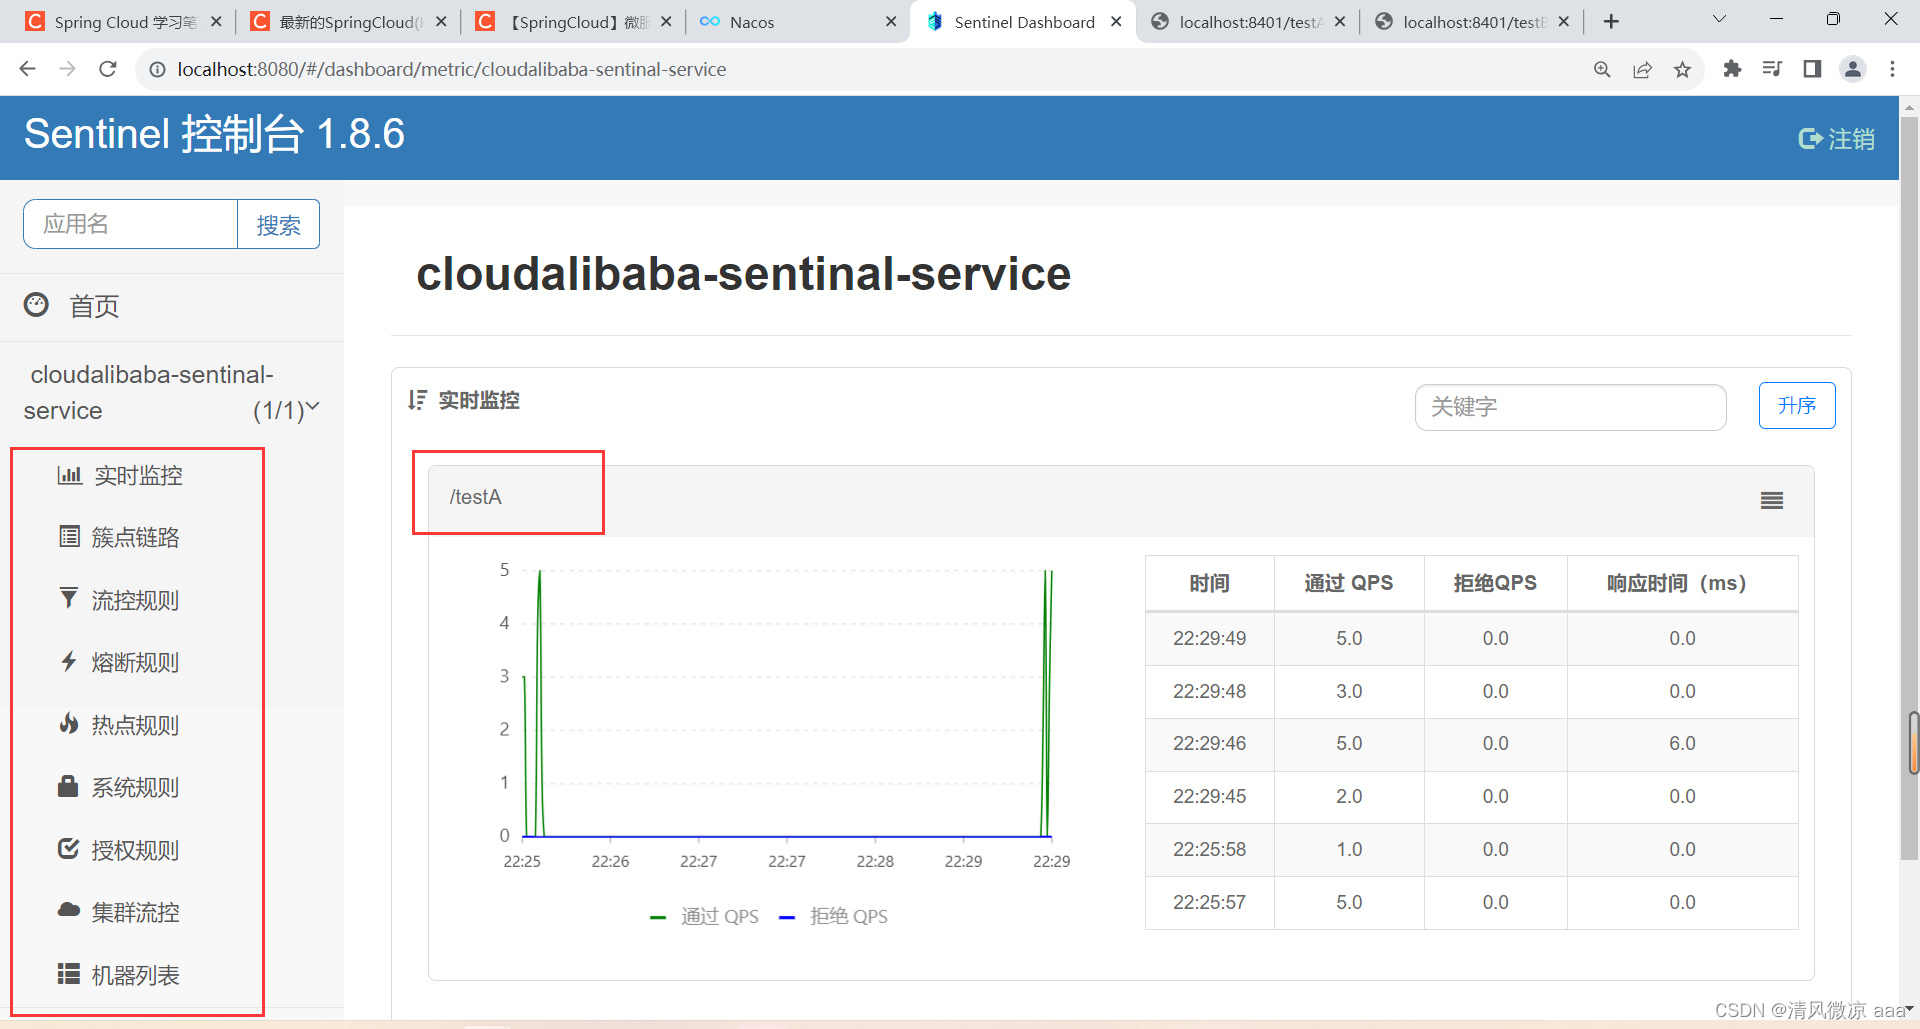Toggle the 拒绝 QPS legend series
This screenshot has width=1920, height=1029.
(x=833, y=916)
